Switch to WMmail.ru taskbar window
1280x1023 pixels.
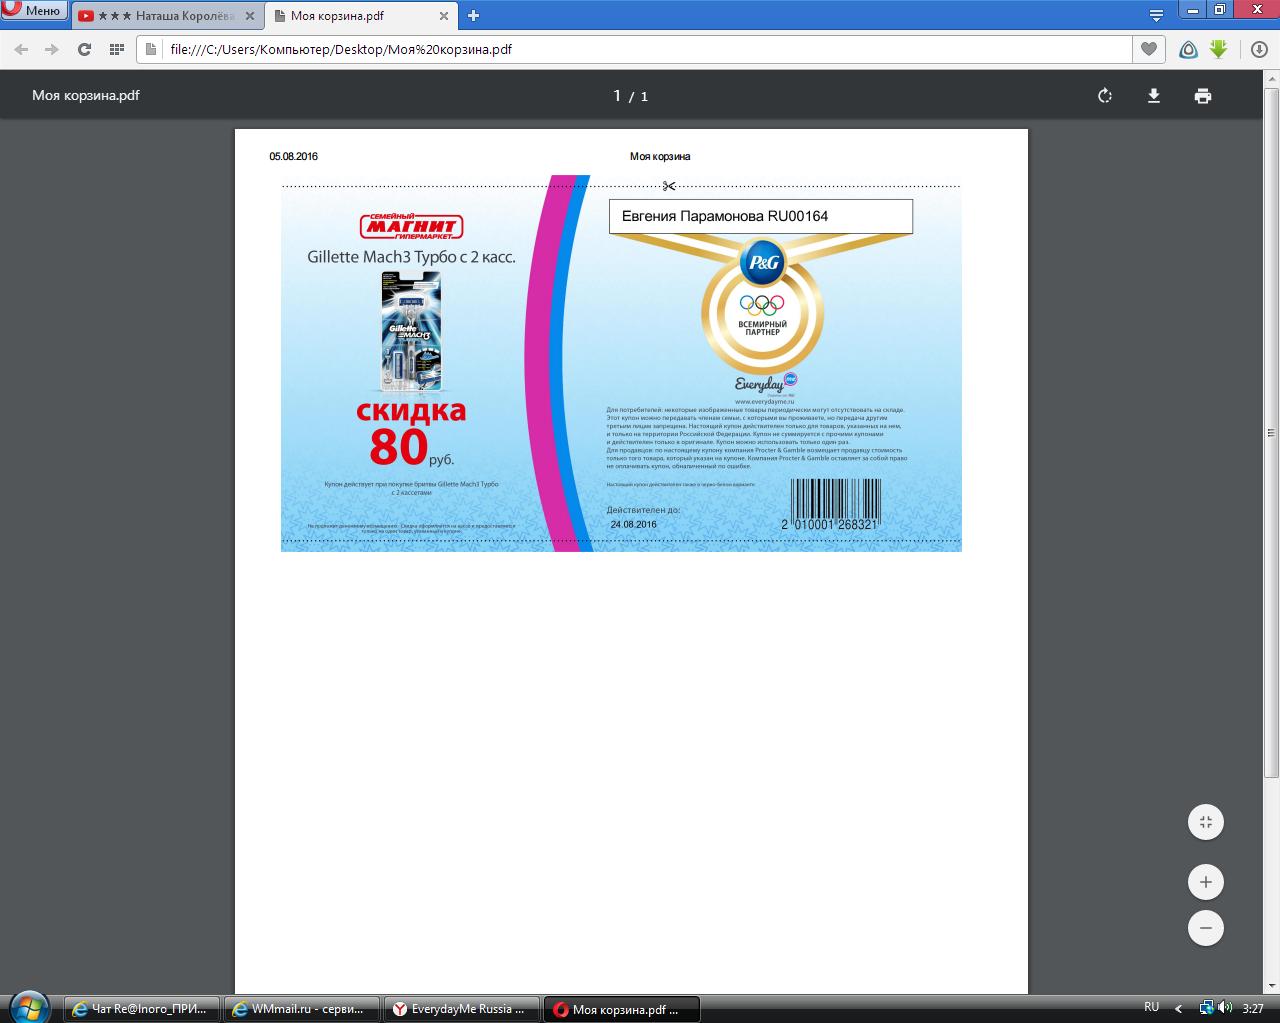[301, 1009]
